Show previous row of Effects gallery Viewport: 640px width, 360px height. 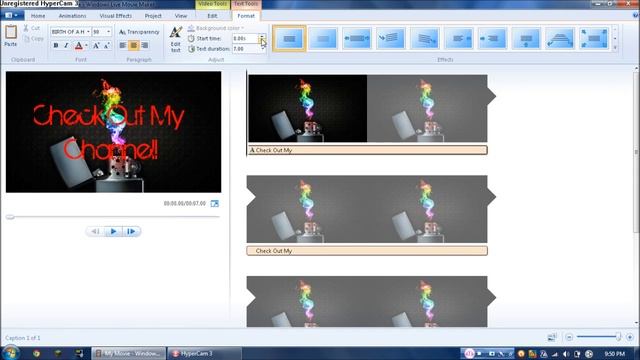coord(615,29)
